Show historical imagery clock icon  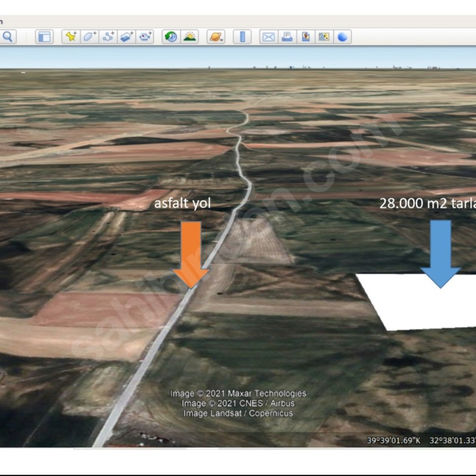tap(171, 37)
